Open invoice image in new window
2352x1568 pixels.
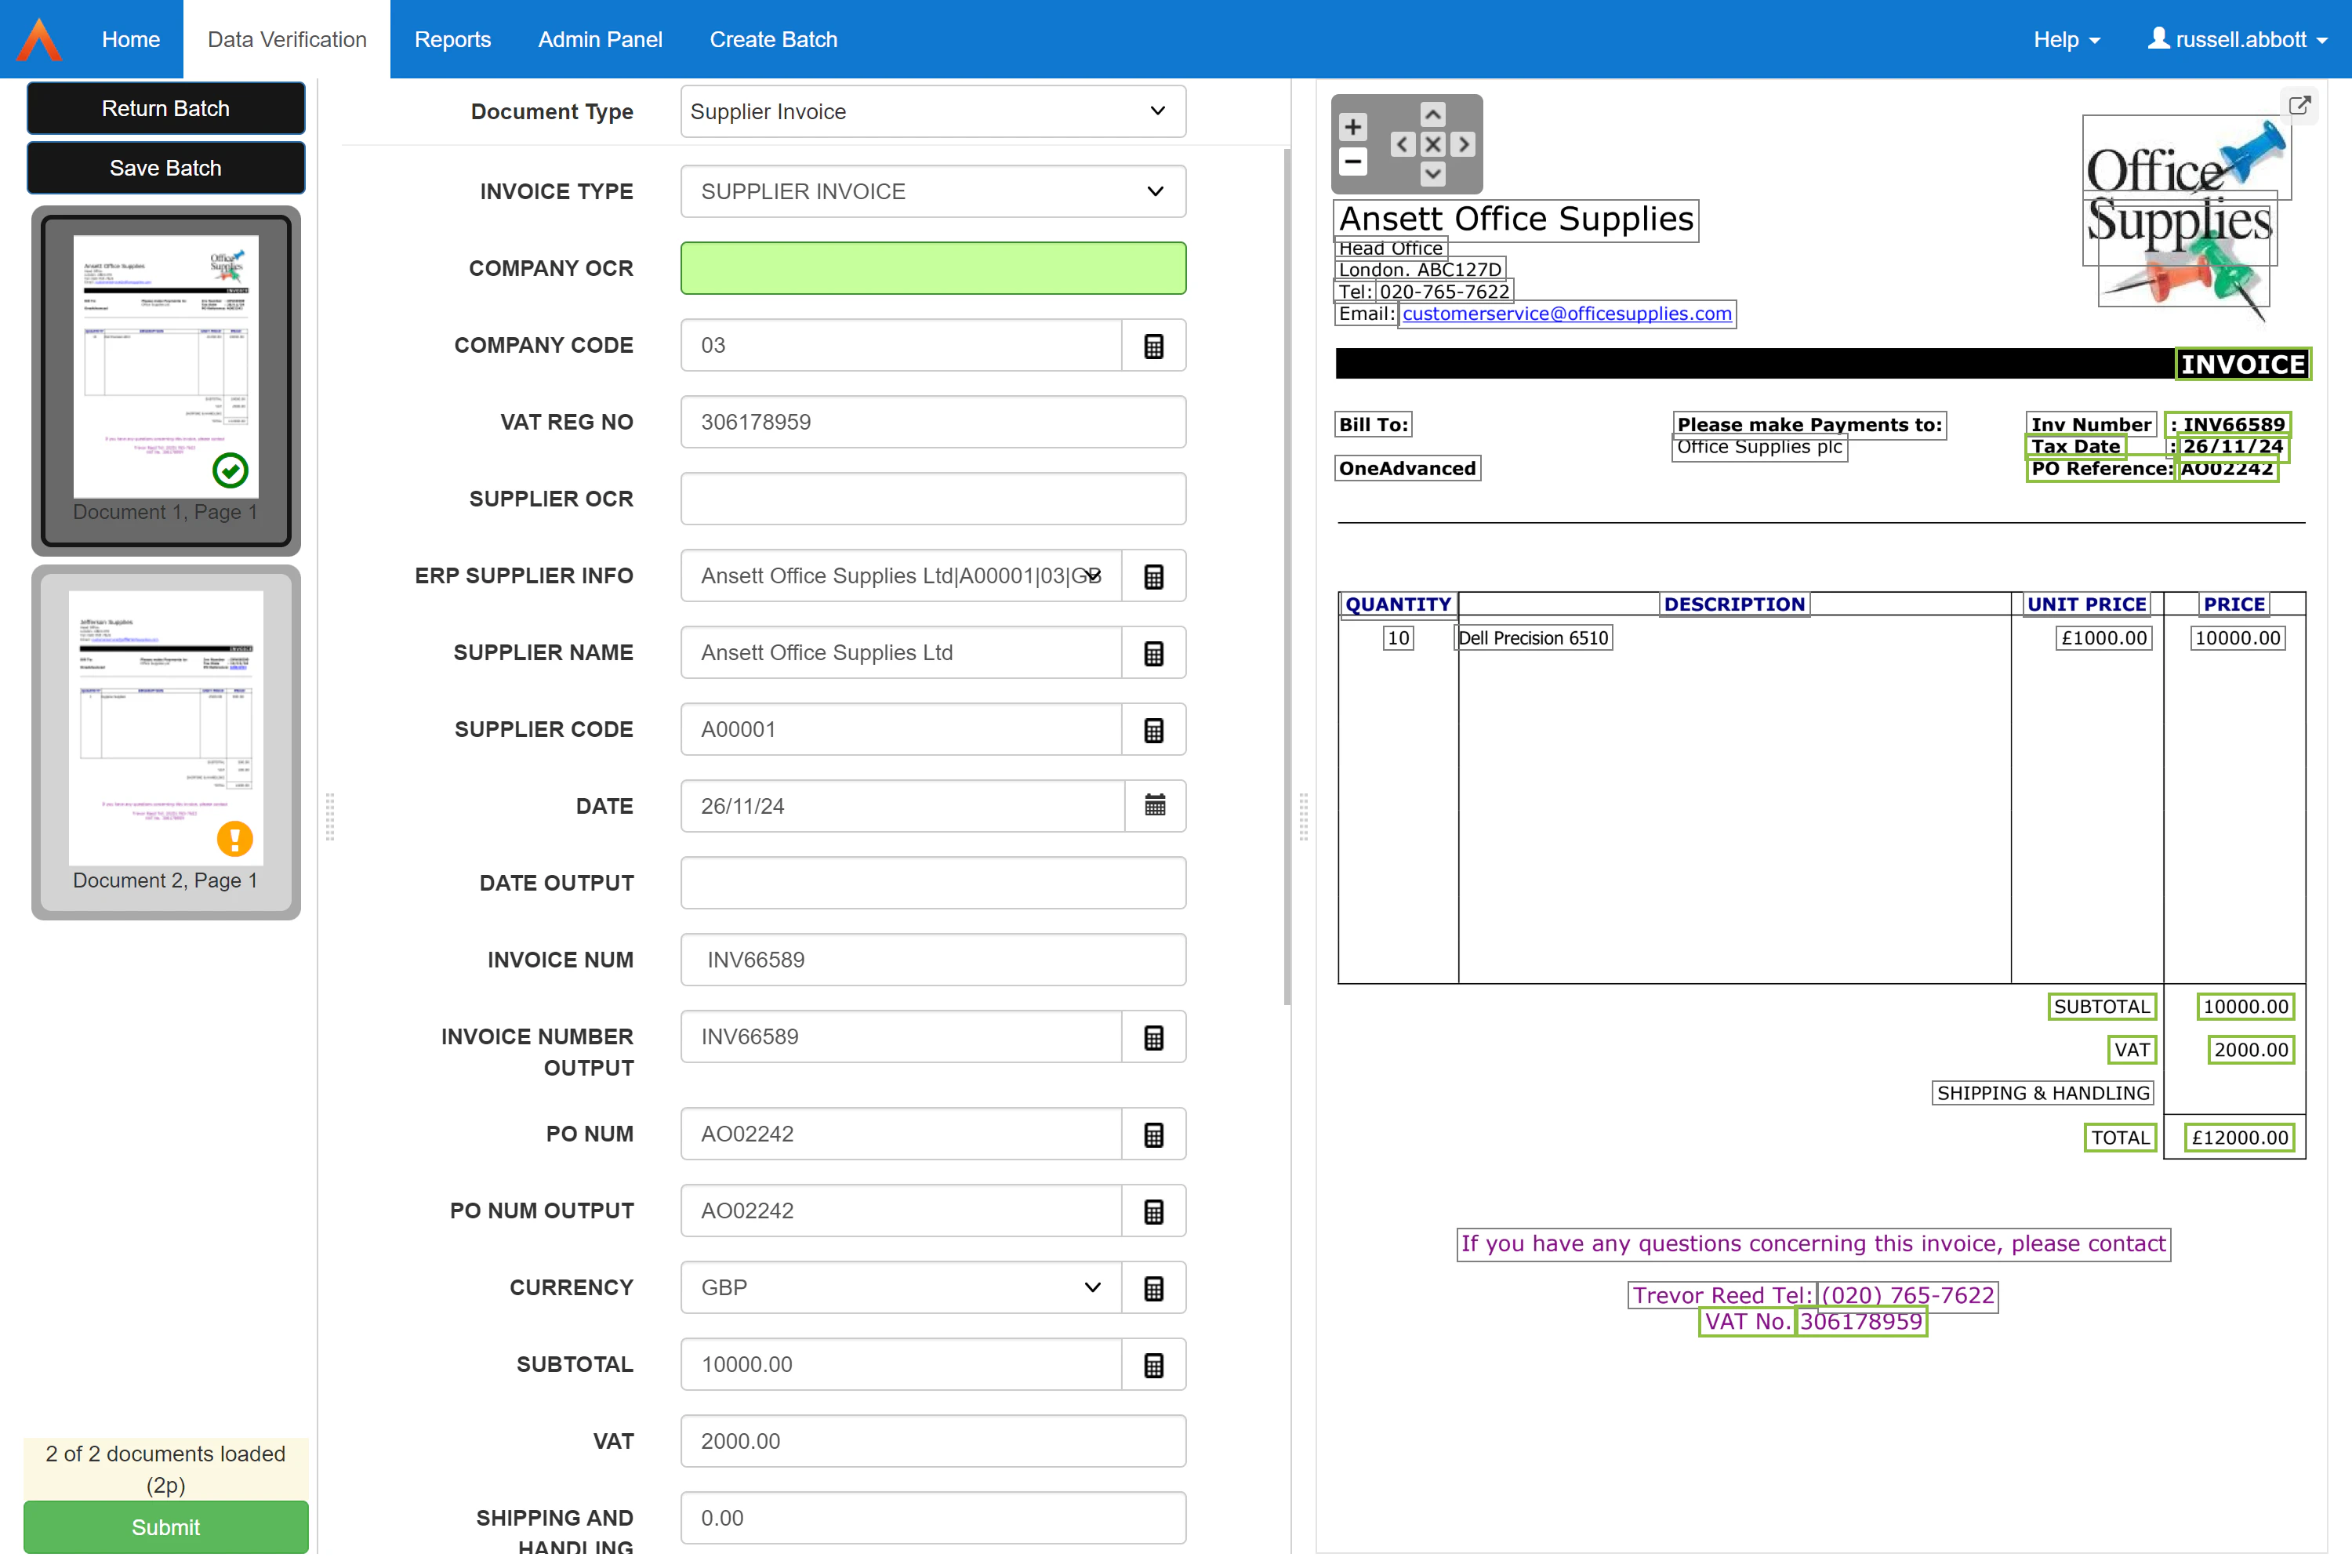click(2299, 104)
